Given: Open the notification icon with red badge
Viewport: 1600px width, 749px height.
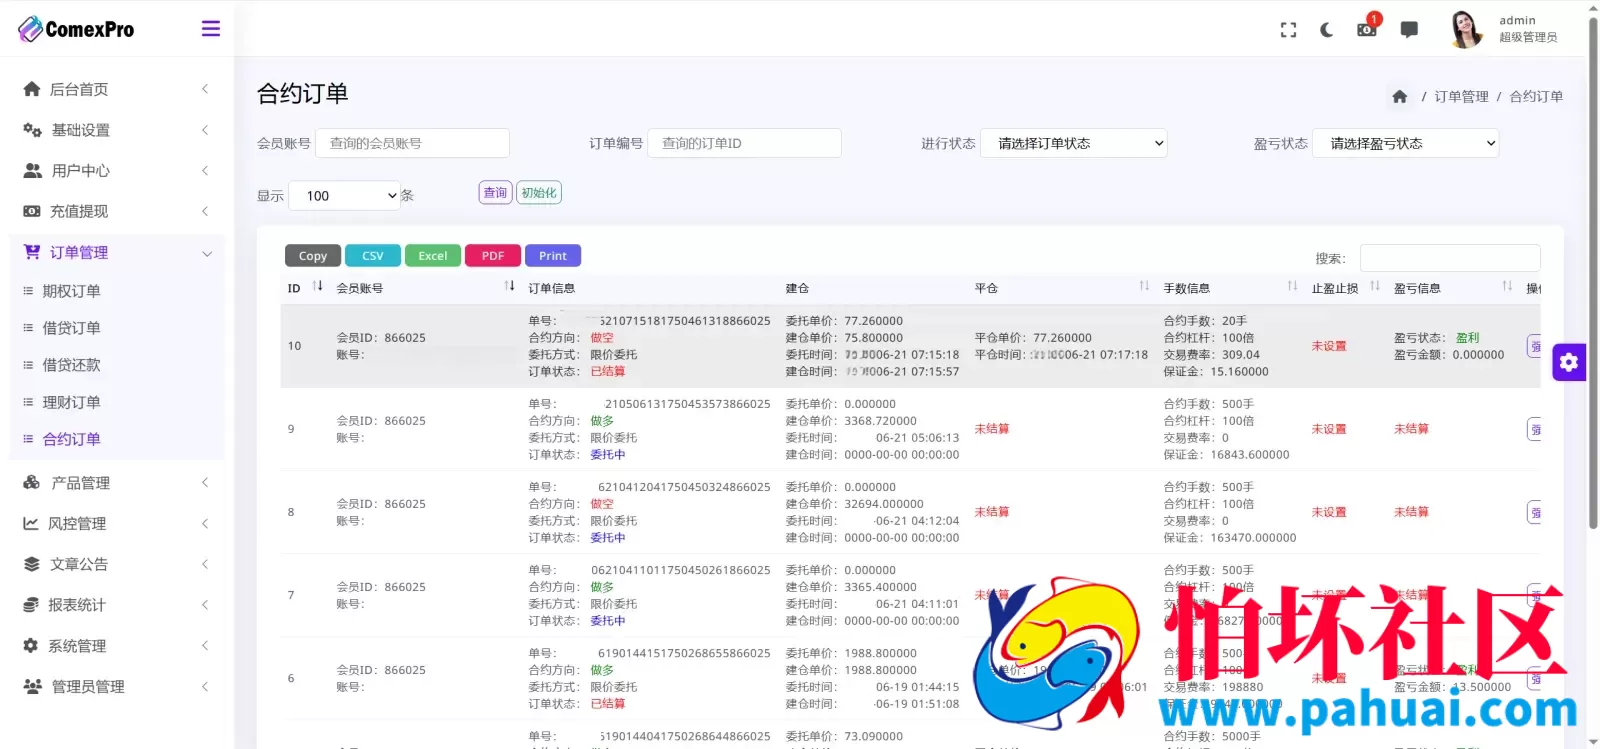Looking at the screenshot, I should [1367, 27].
